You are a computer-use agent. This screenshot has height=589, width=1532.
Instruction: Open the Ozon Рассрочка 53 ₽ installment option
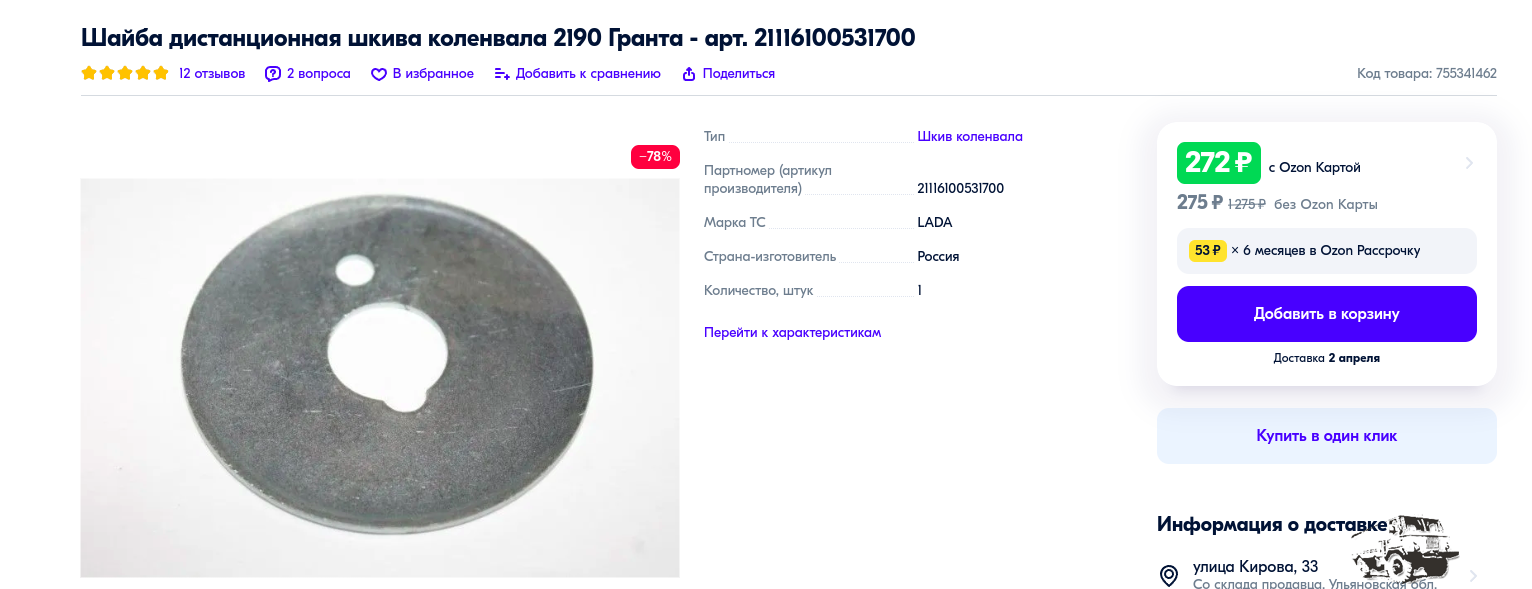pos(1326,251)
